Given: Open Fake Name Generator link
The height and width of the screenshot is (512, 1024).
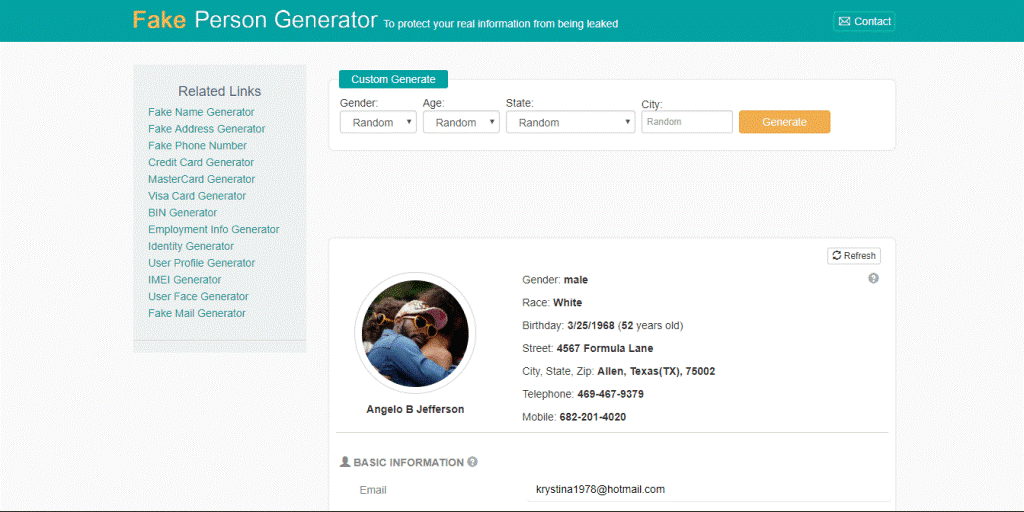Looking at the screenshot, I should pyautogui.click(x=201, y=112).
